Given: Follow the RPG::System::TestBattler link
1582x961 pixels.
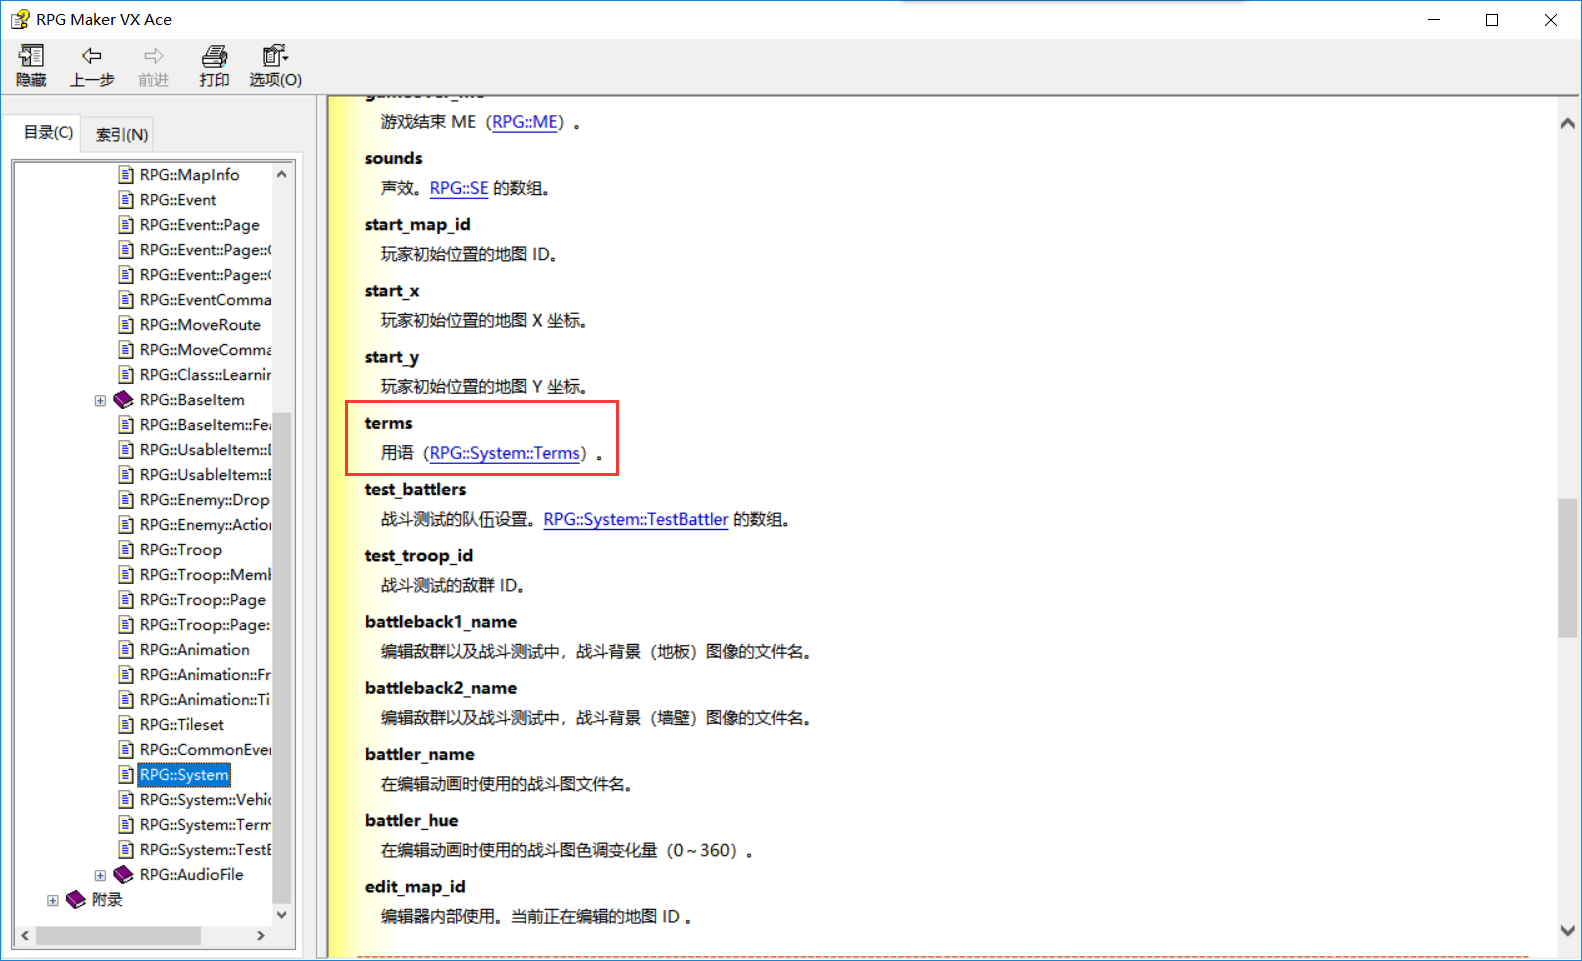Looking at the screenshot, I should (636, 519).
